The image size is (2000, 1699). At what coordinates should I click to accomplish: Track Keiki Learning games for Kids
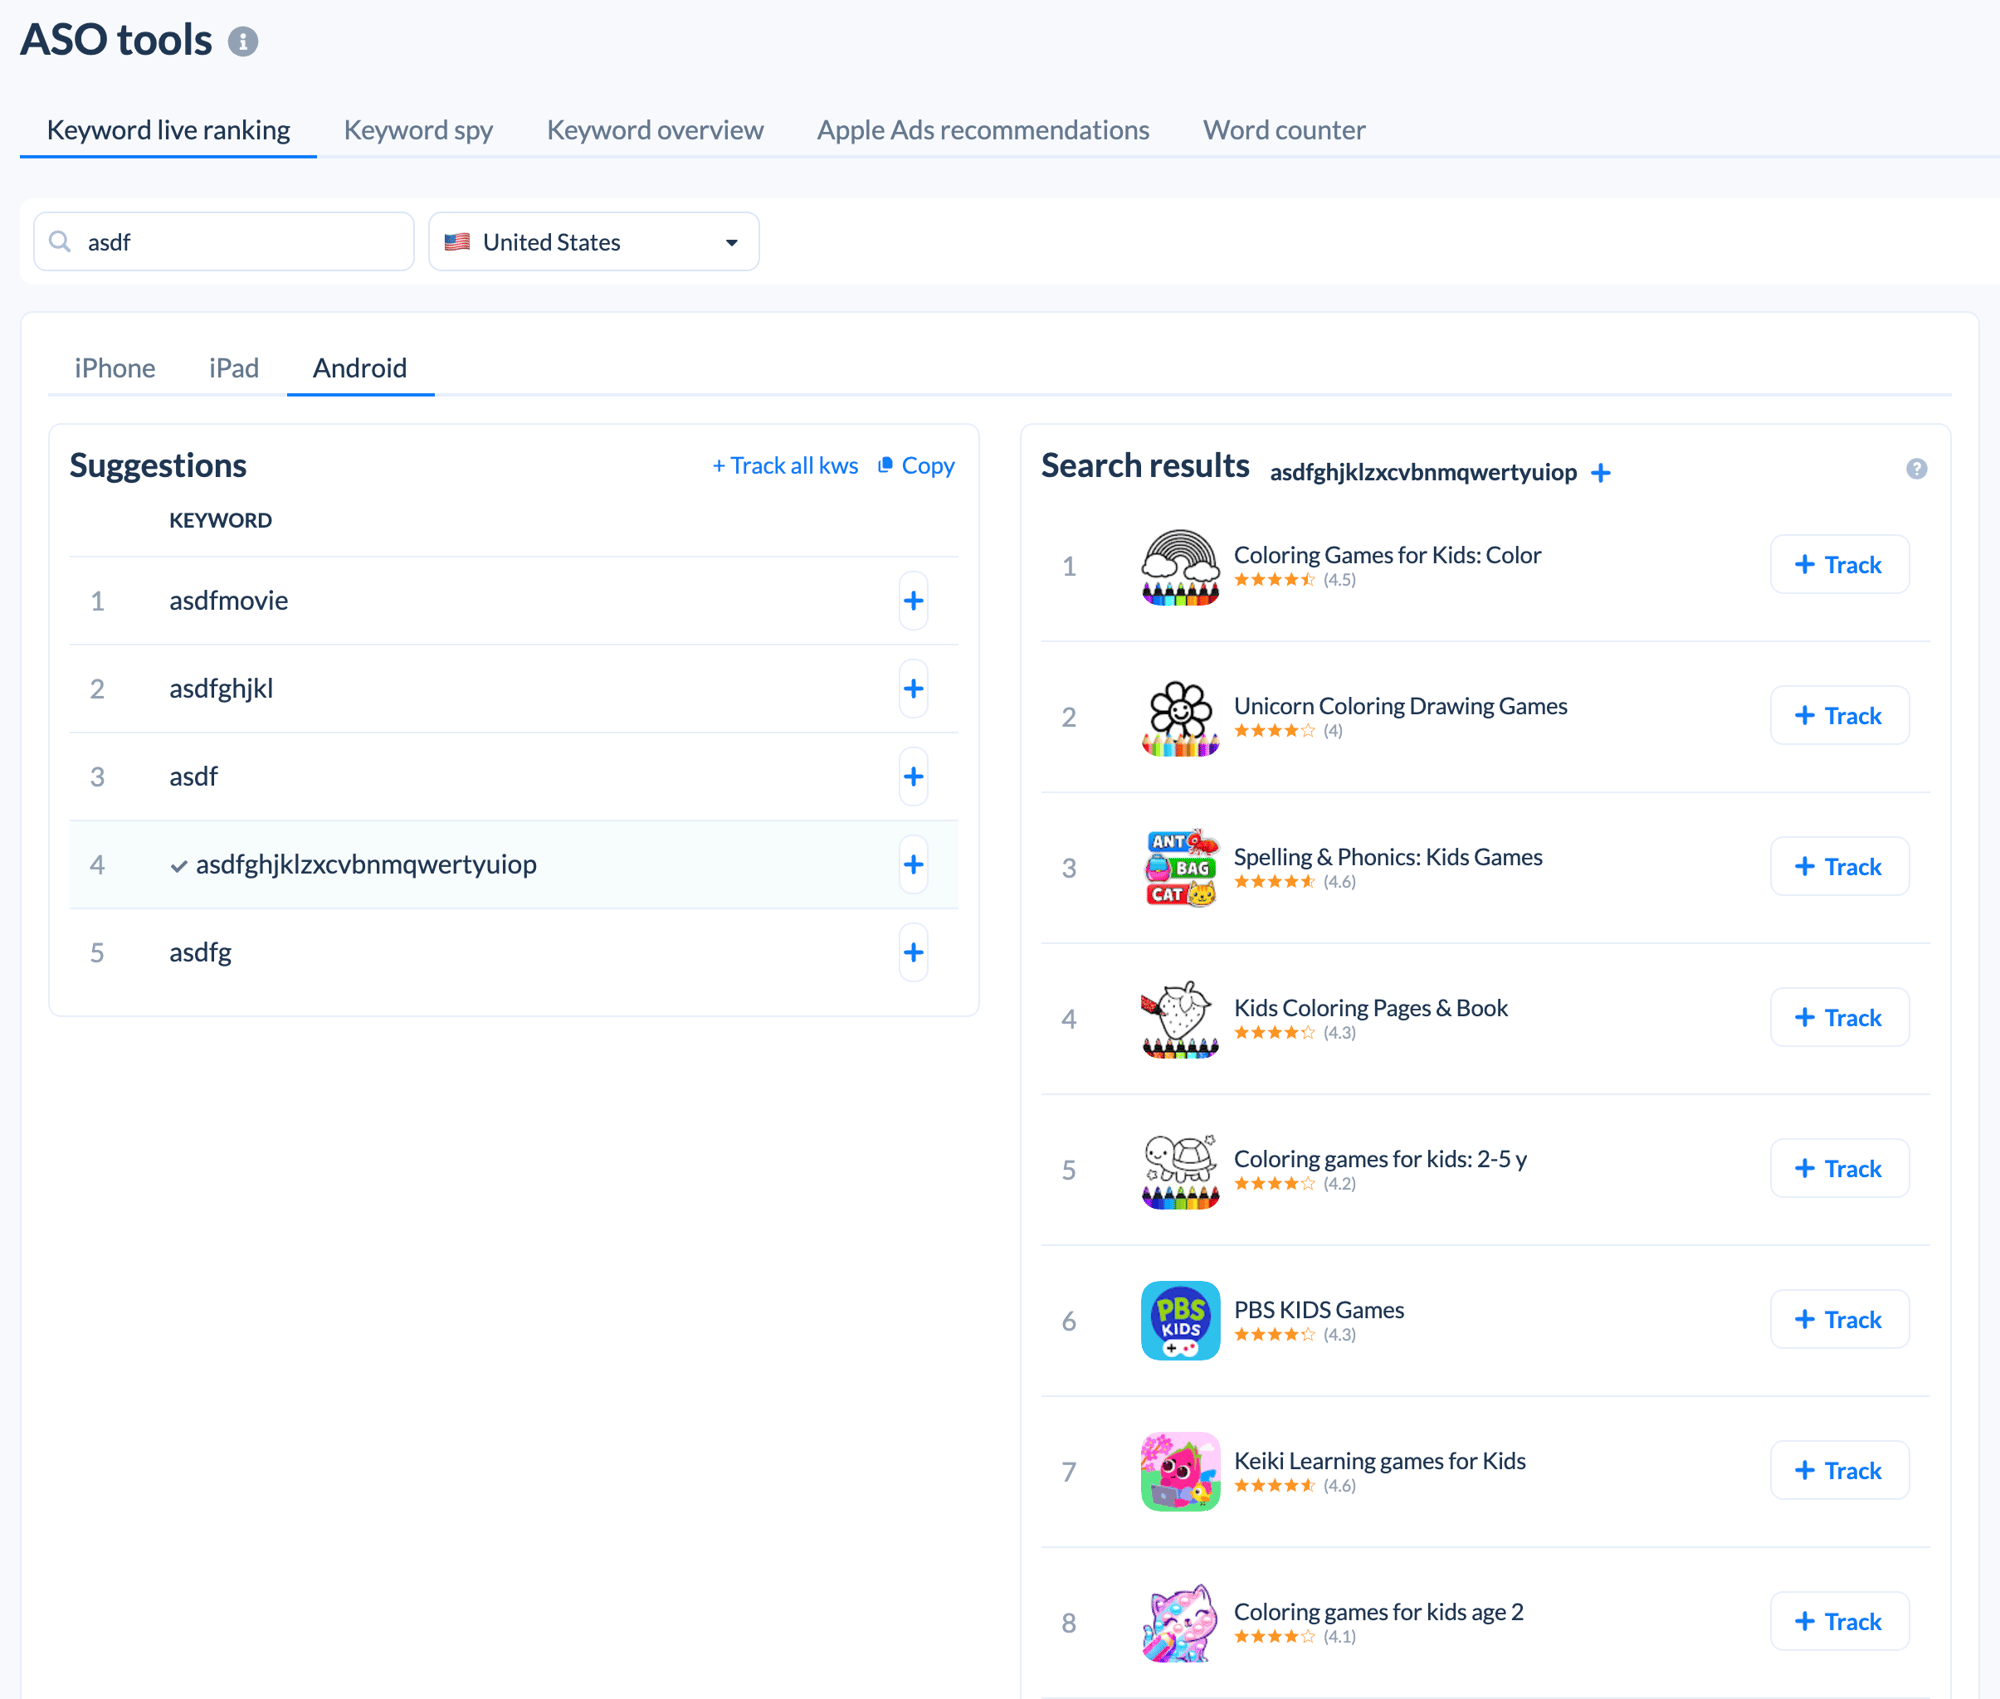click(1839, 1471)
